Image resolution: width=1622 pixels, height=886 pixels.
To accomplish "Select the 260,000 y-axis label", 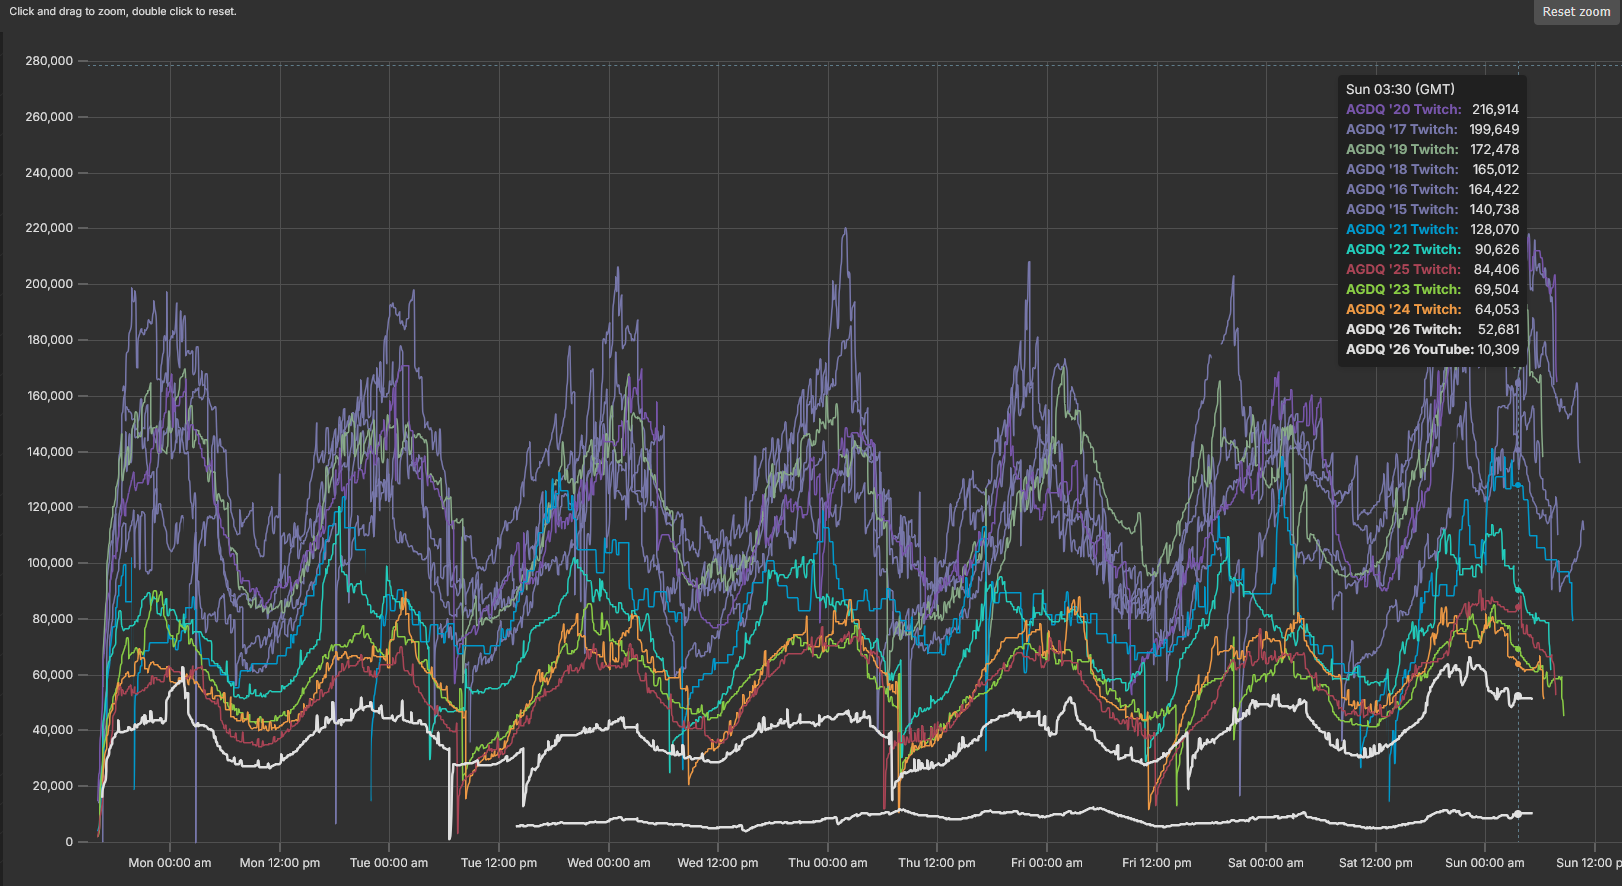I will click(49, 117).
